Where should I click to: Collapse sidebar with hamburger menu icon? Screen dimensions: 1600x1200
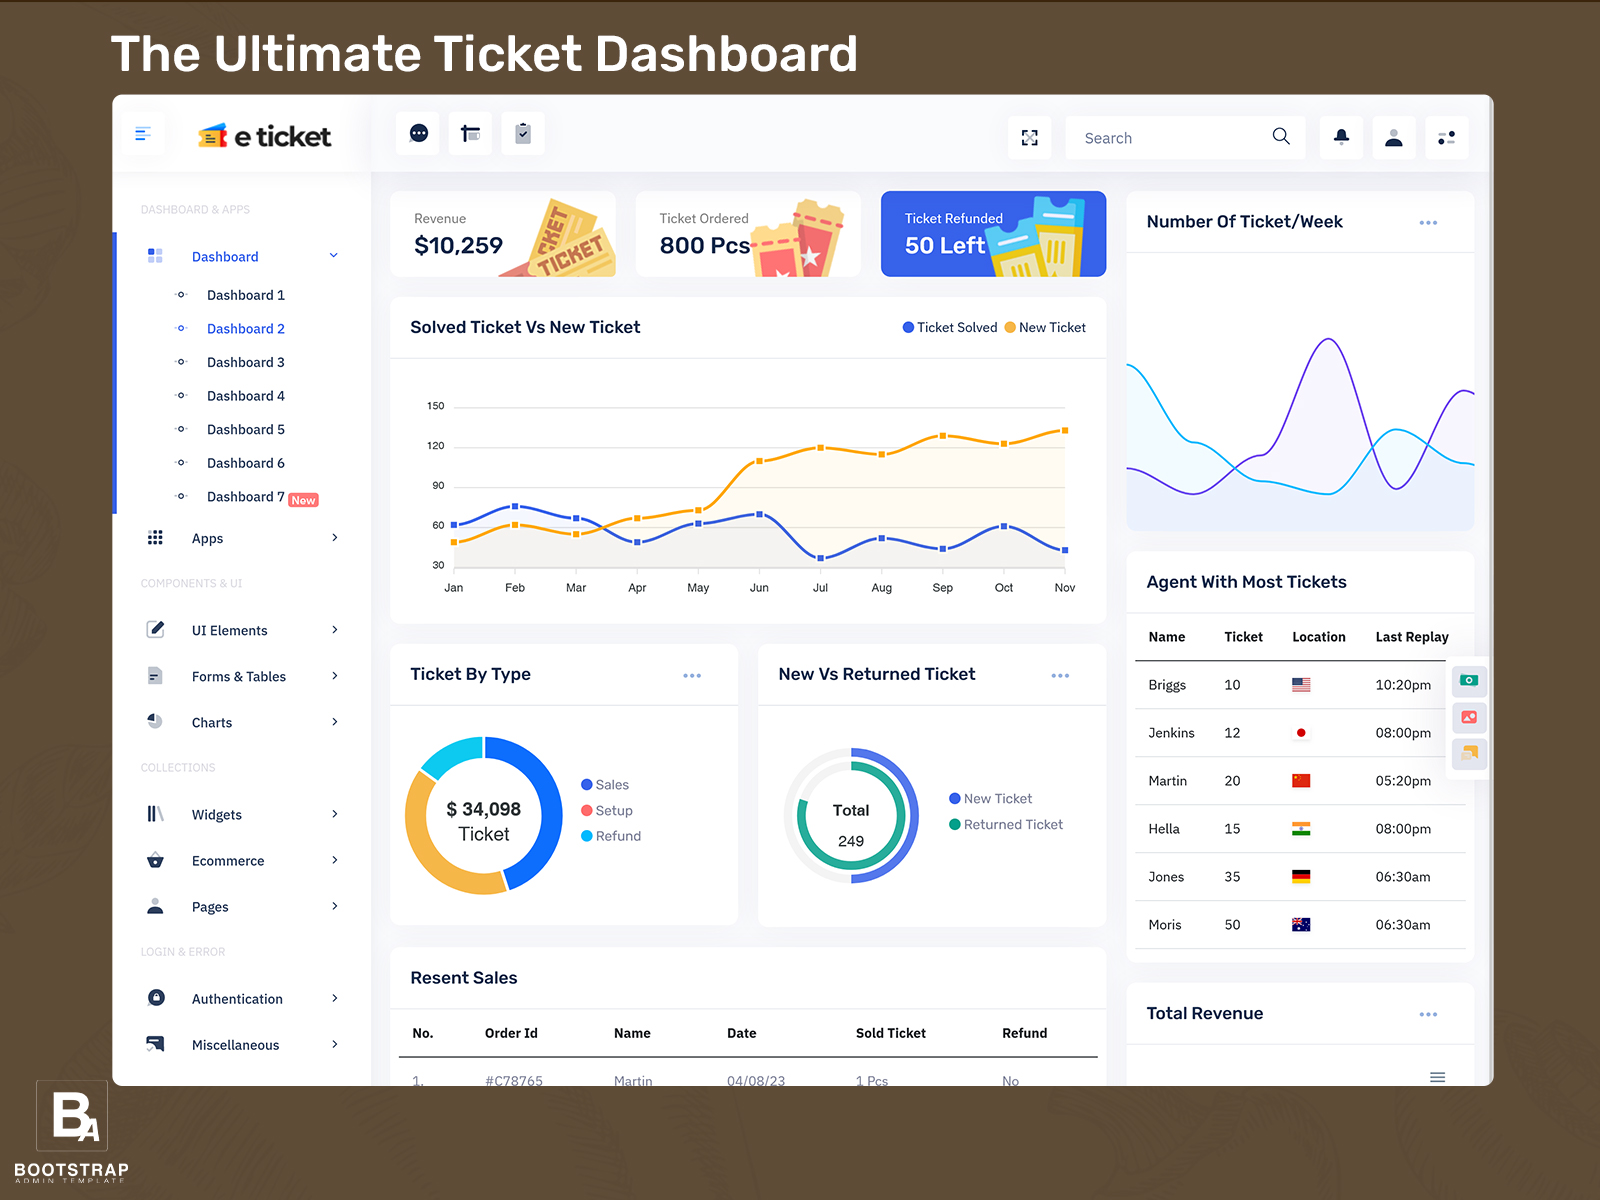pos(143,134)
